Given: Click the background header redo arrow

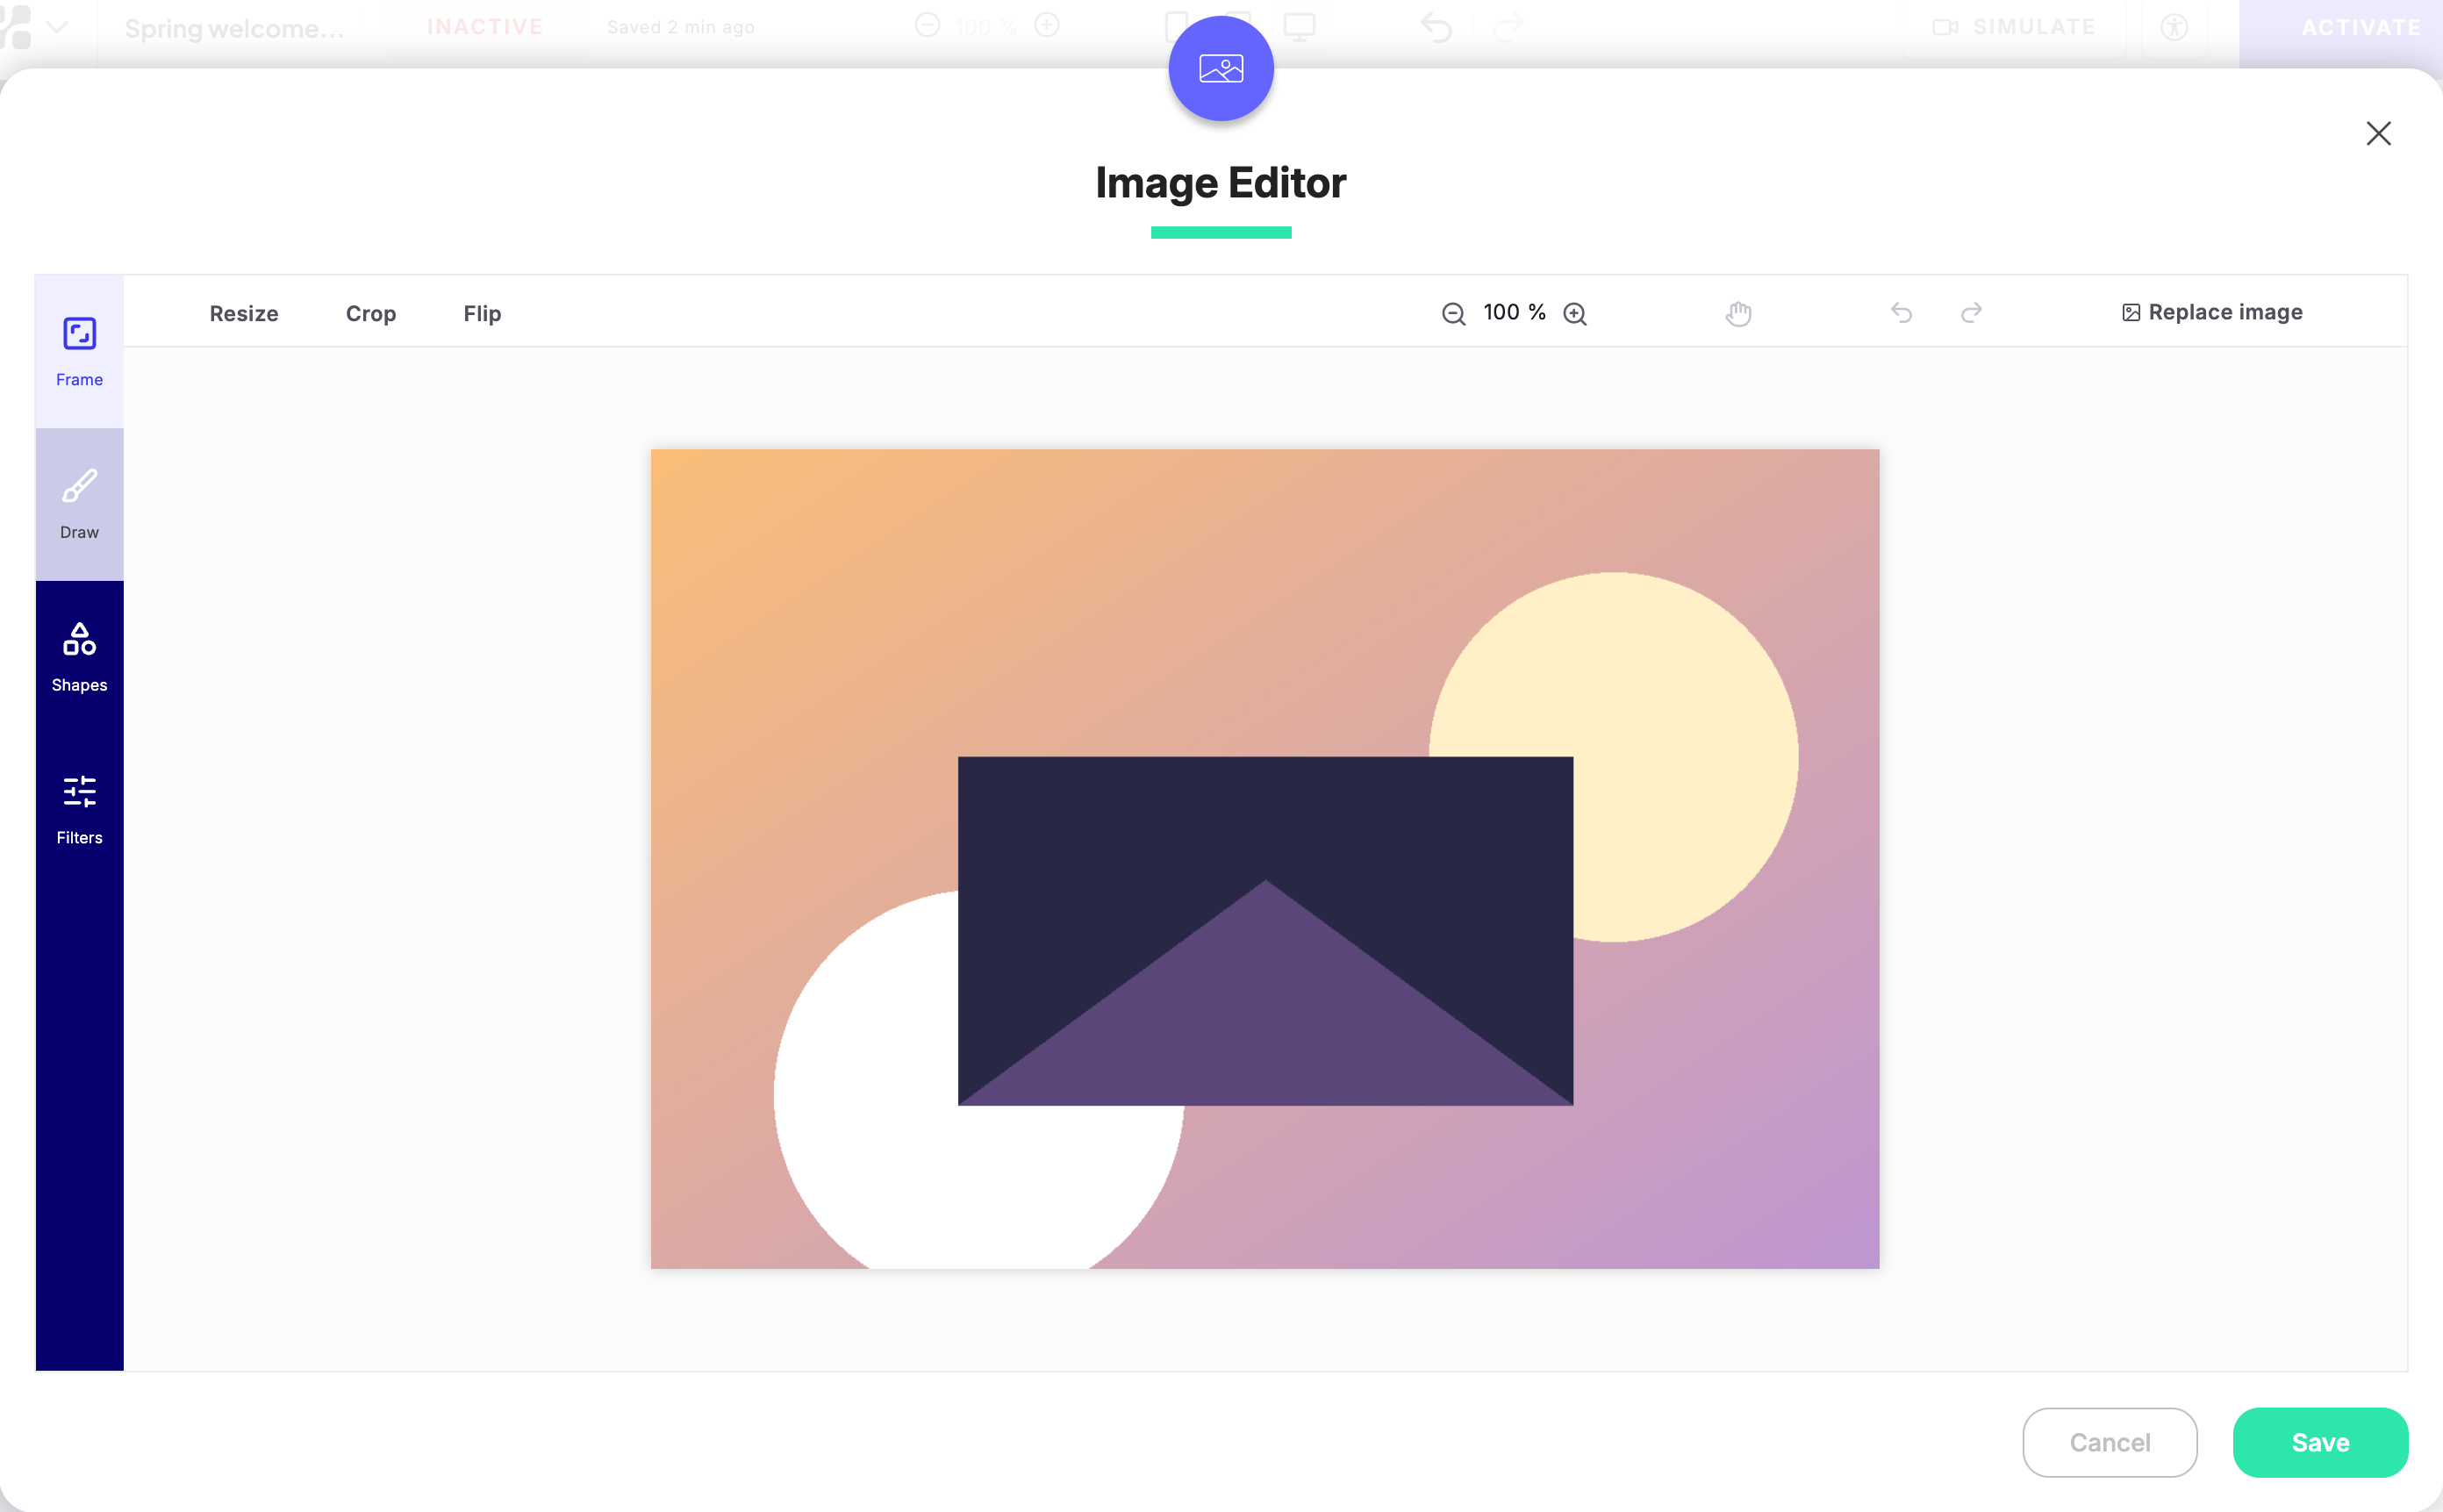Looking at the screenshot, I should (1507, 27).
